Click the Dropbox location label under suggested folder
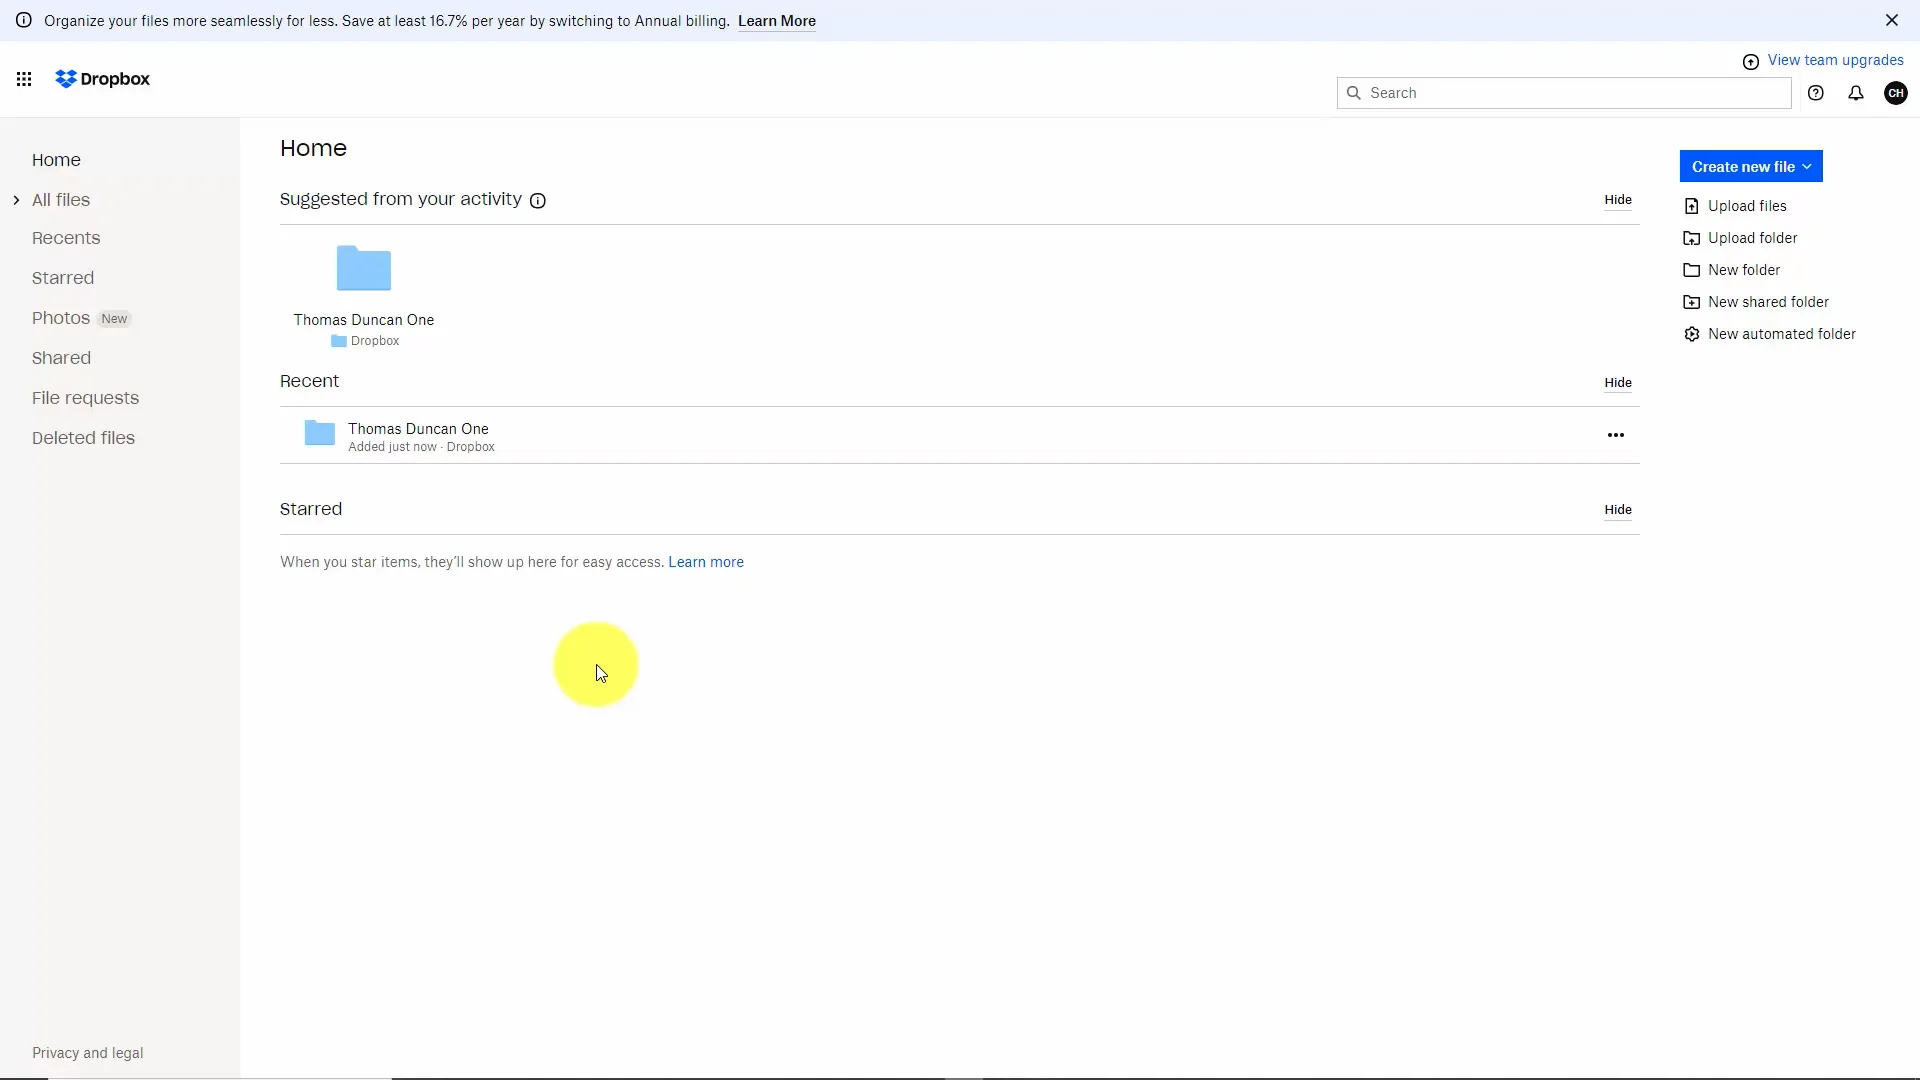 375,341
